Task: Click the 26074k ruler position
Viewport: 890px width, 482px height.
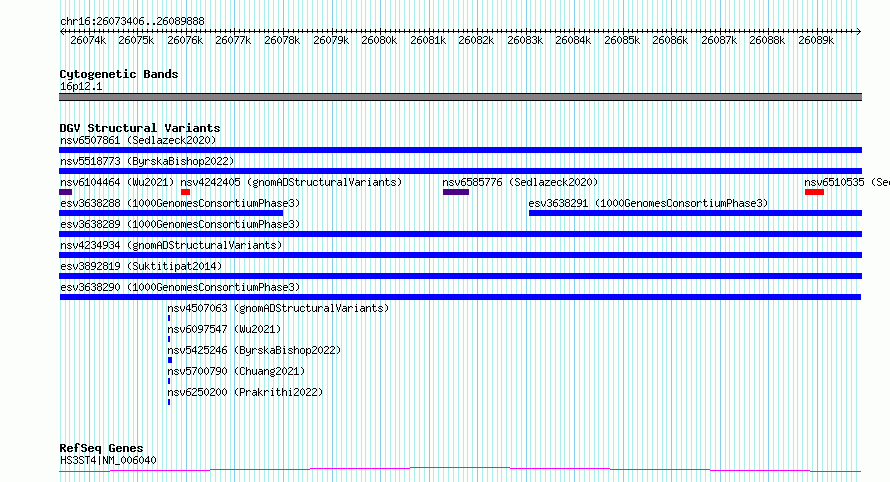Action: tap(88, 40)
